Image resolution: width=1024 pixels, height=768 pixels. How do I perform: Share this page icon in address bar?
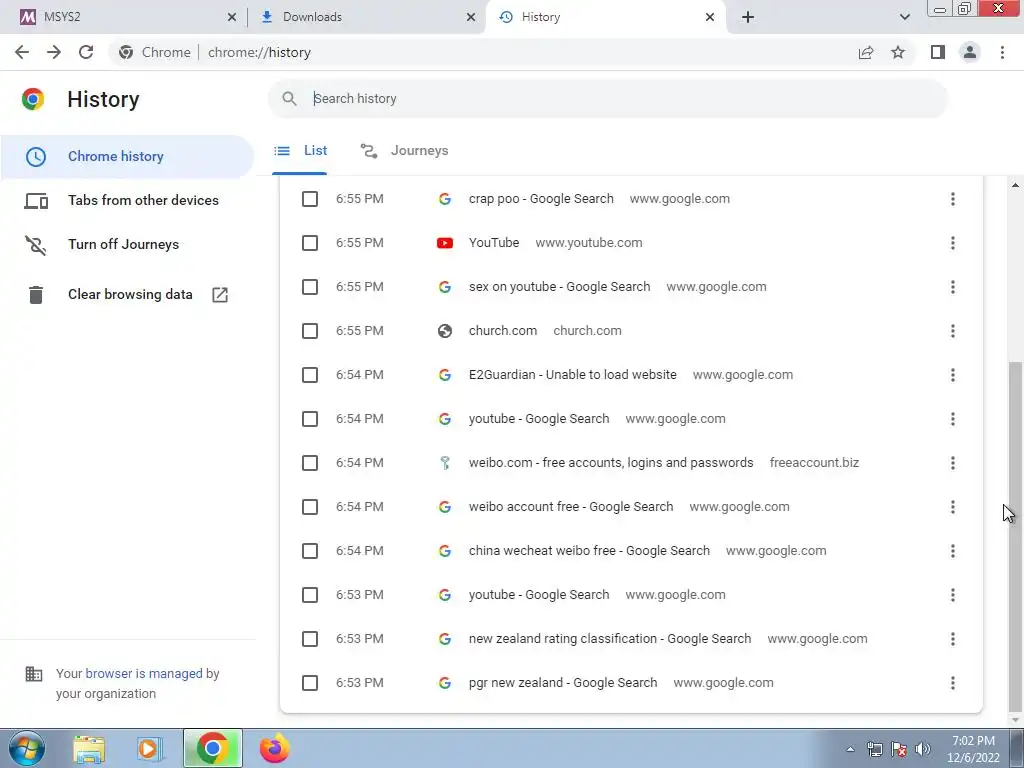pyautogui.click(x=866, y=52)
